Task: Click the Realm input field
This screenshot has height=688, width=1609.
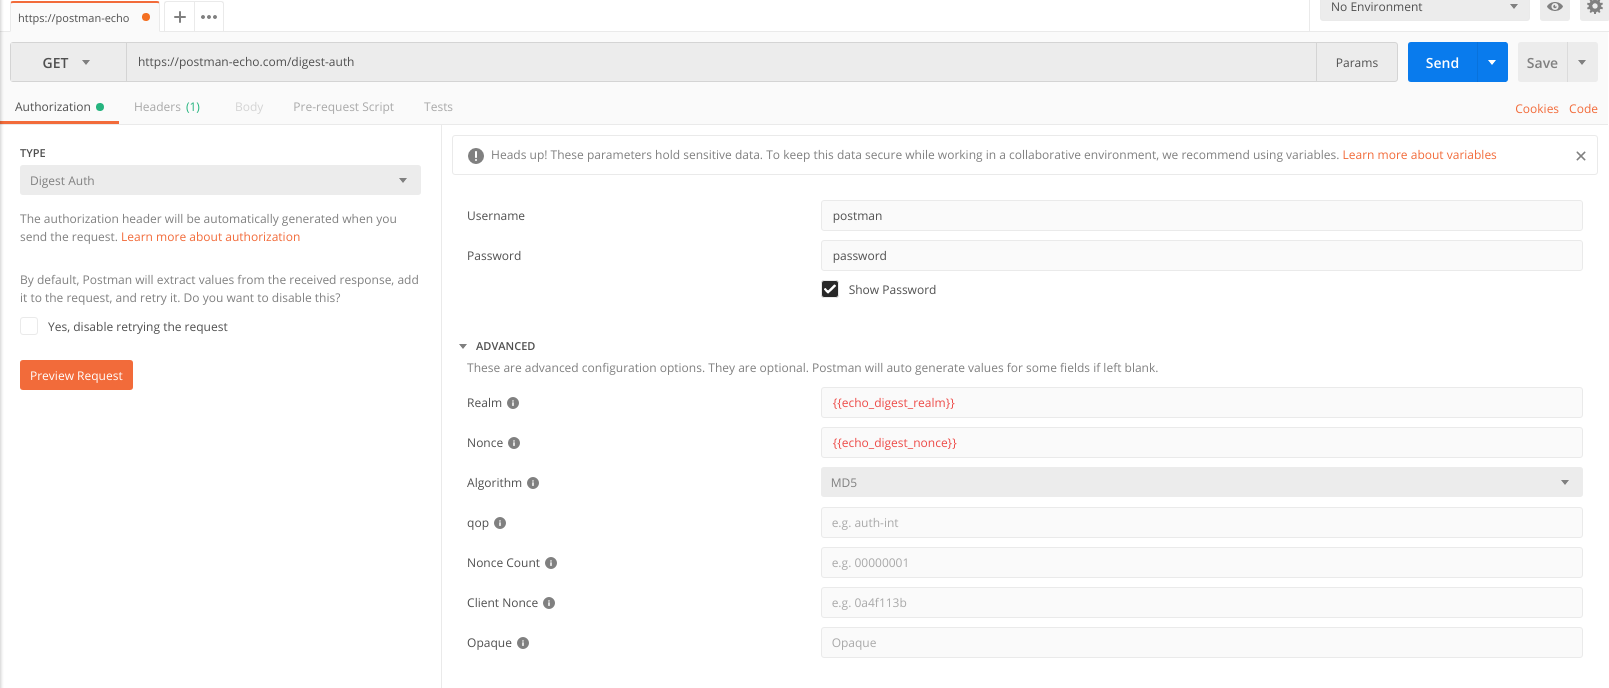Action: [x=1201, y=402]
